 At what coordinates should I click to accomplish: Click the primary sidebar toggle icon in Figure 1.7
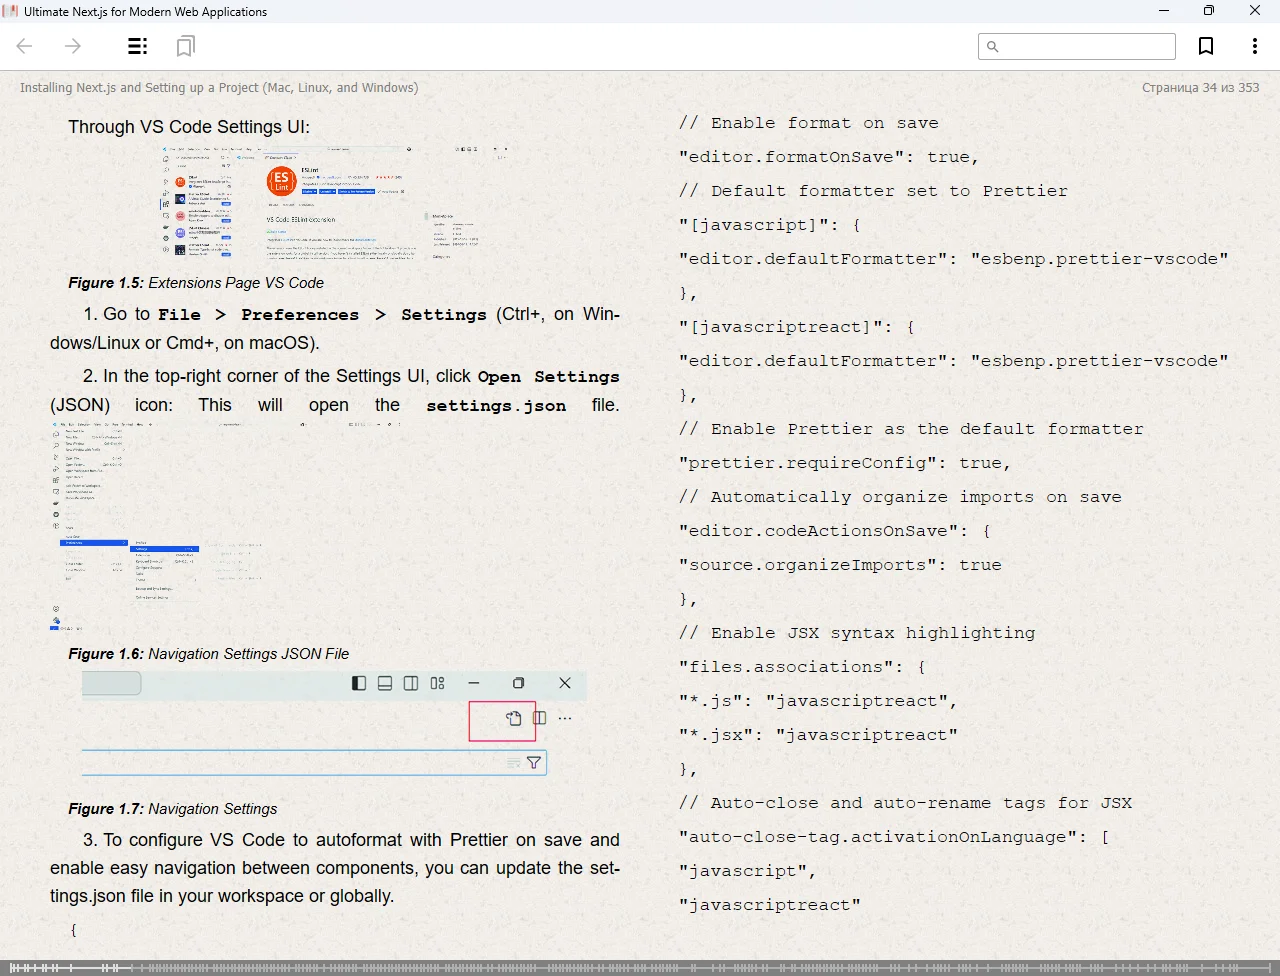359,683
